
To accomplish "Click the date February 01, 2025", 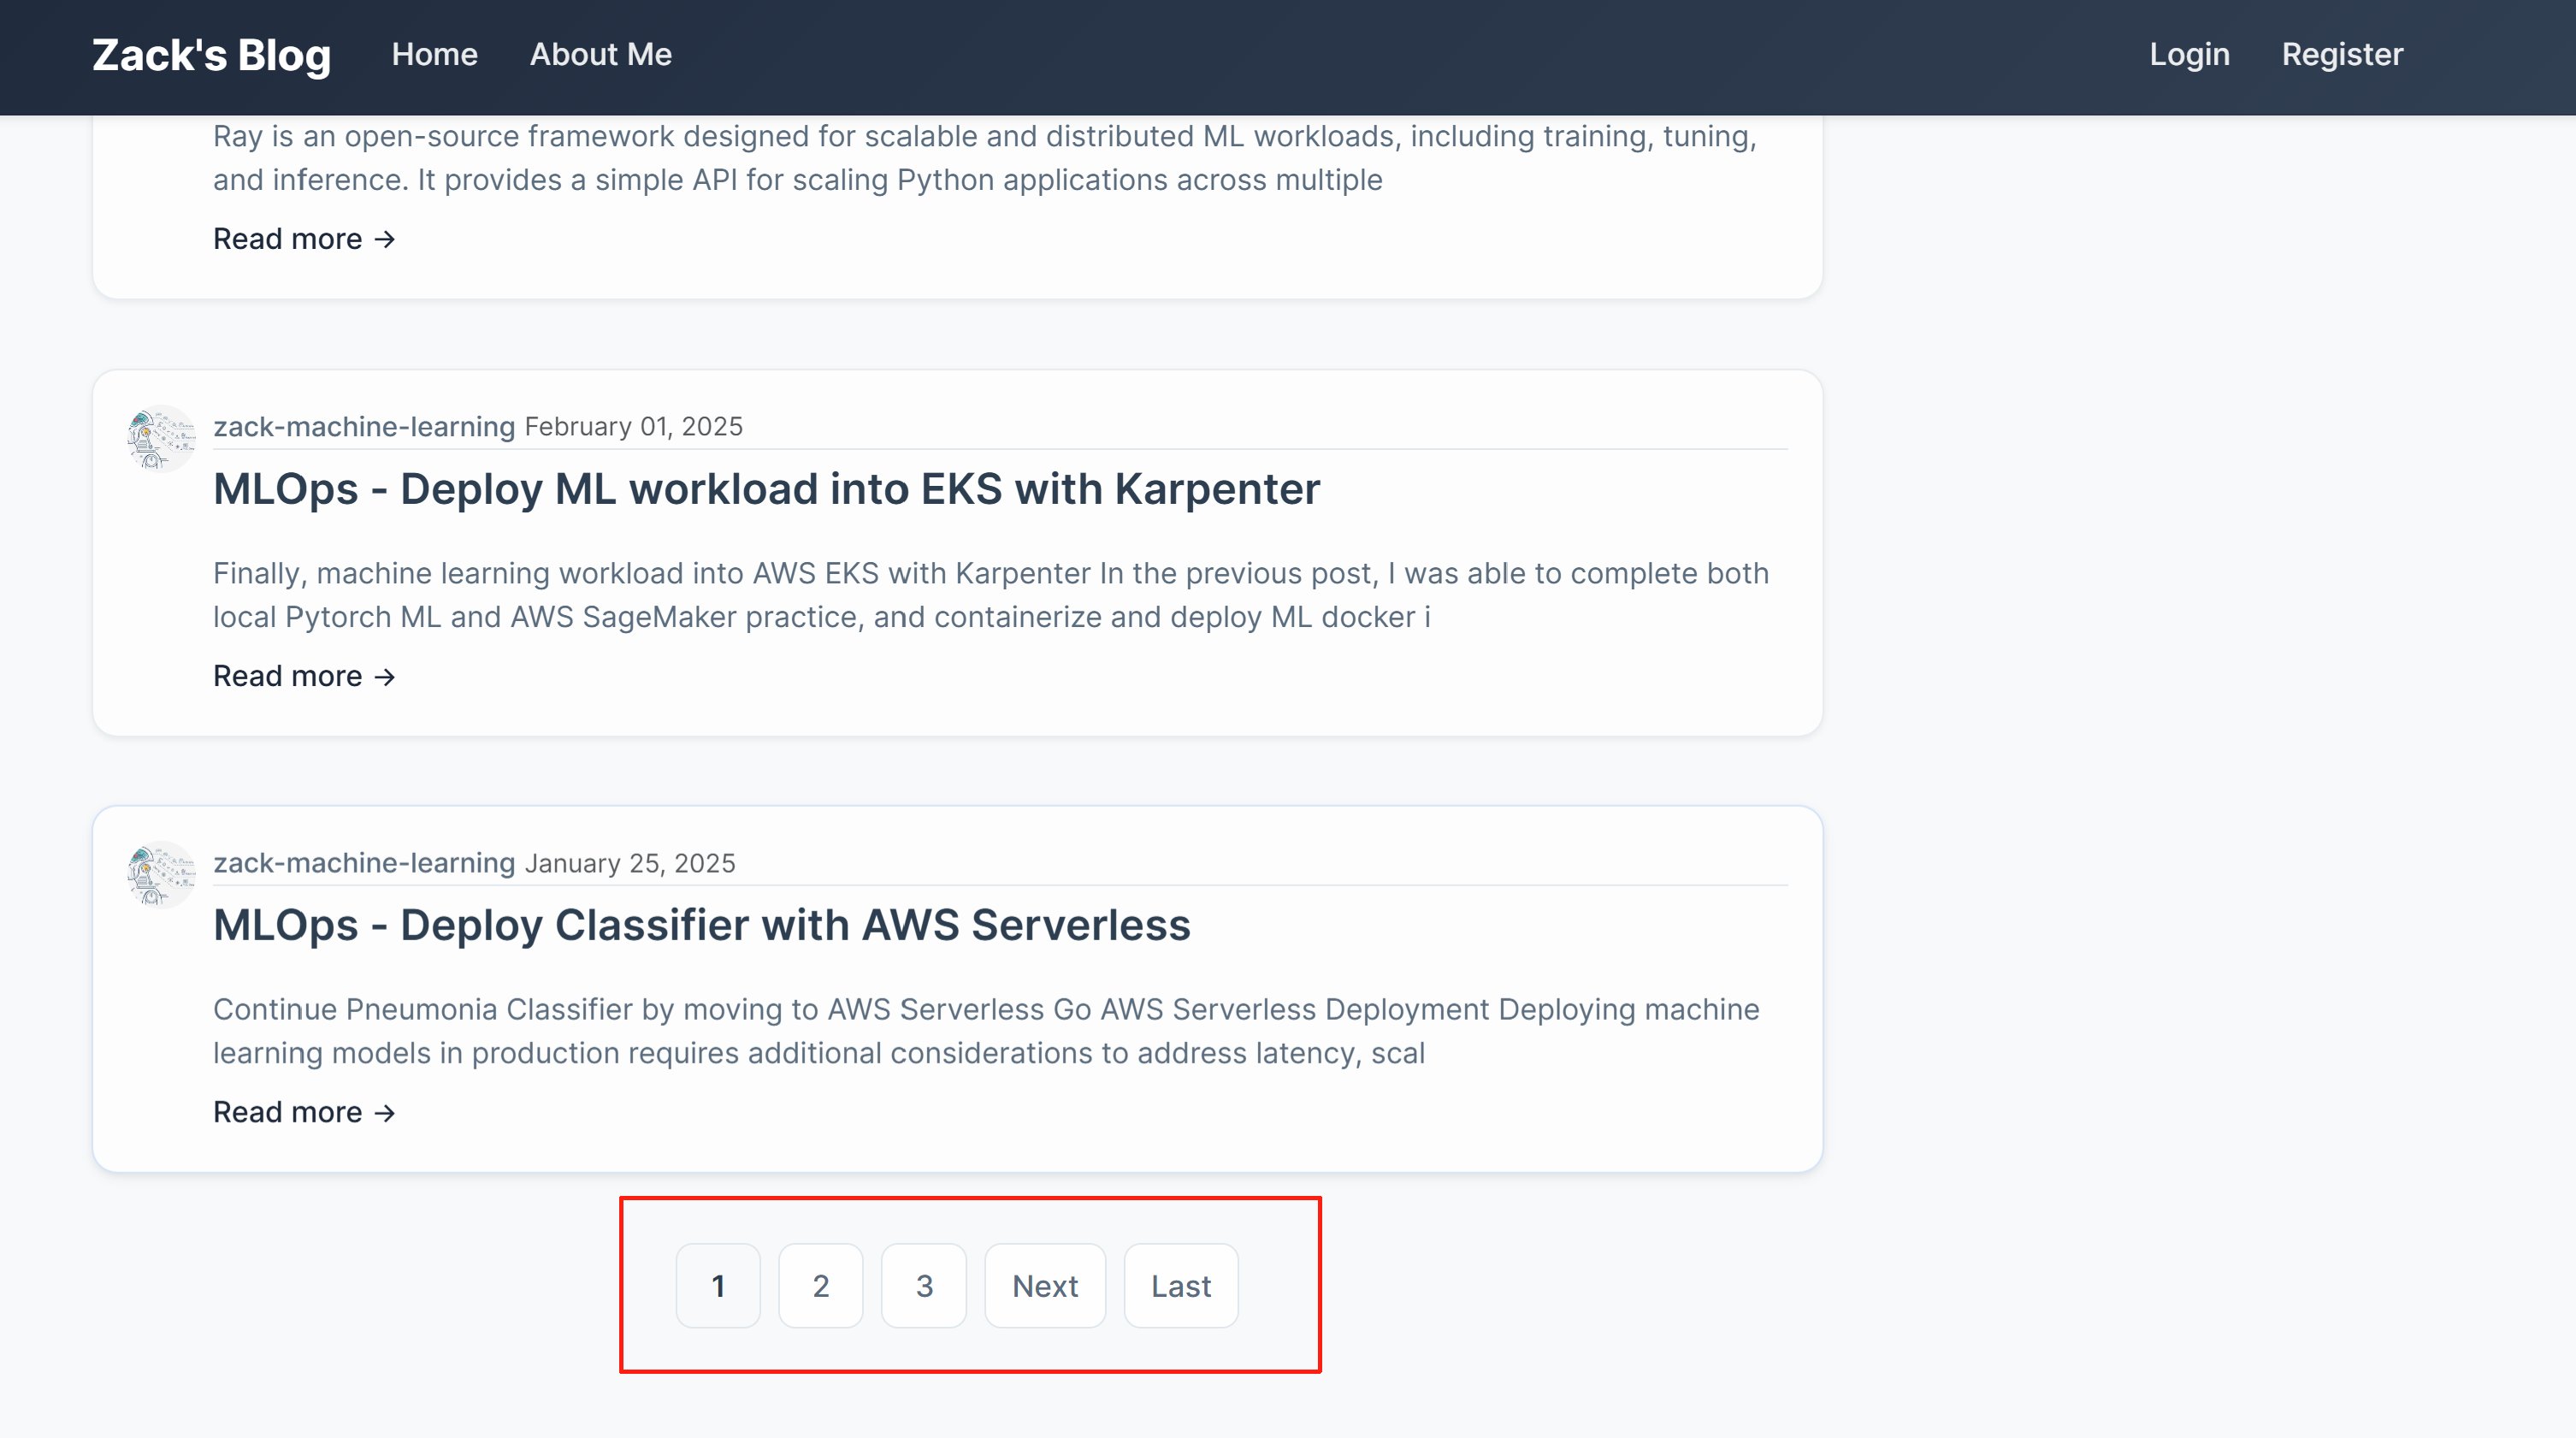I will coord(633,427).
